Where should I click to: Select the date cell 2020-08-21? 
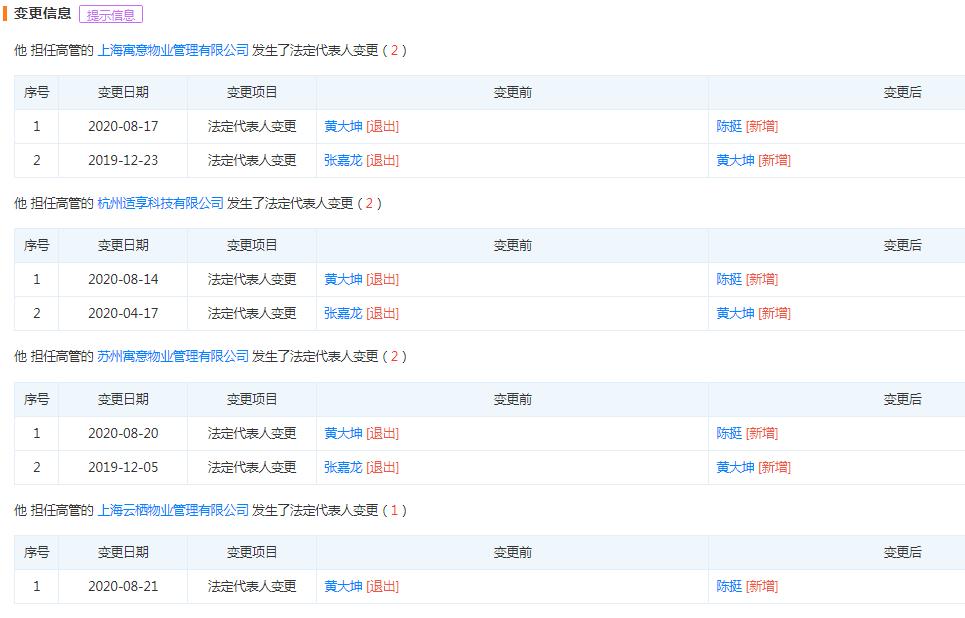point(123,586)
